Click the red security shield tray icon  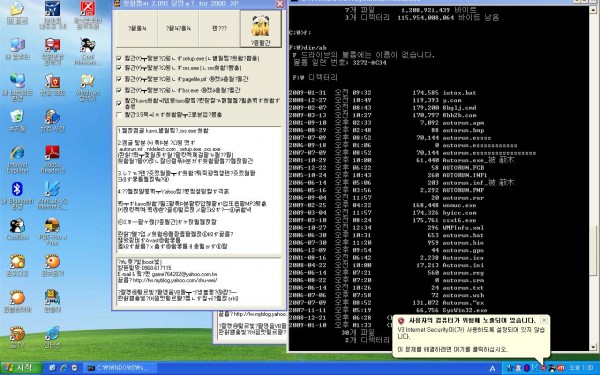pyautogui.click(x=543, y=368)
